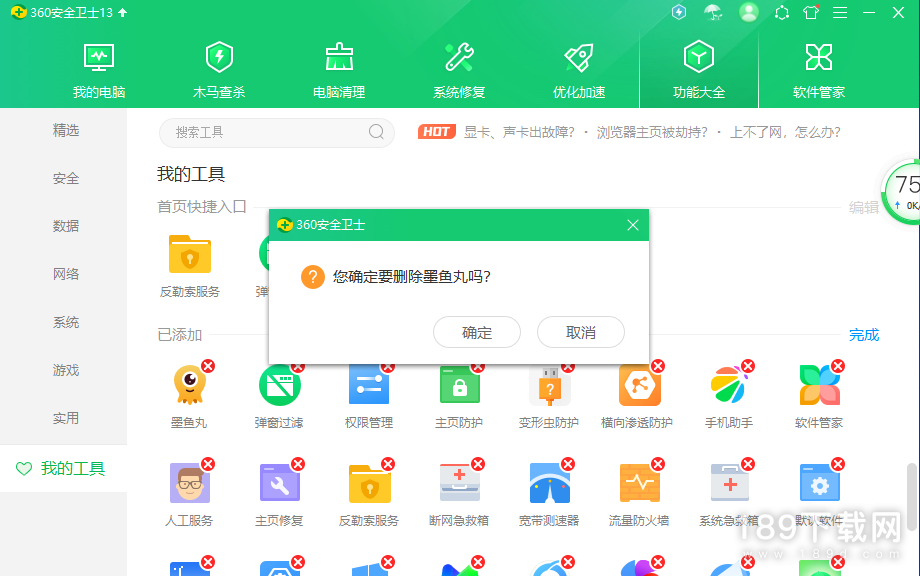Click the 默认软件 tool icon
Screen dimensions: 920x576
820,483
